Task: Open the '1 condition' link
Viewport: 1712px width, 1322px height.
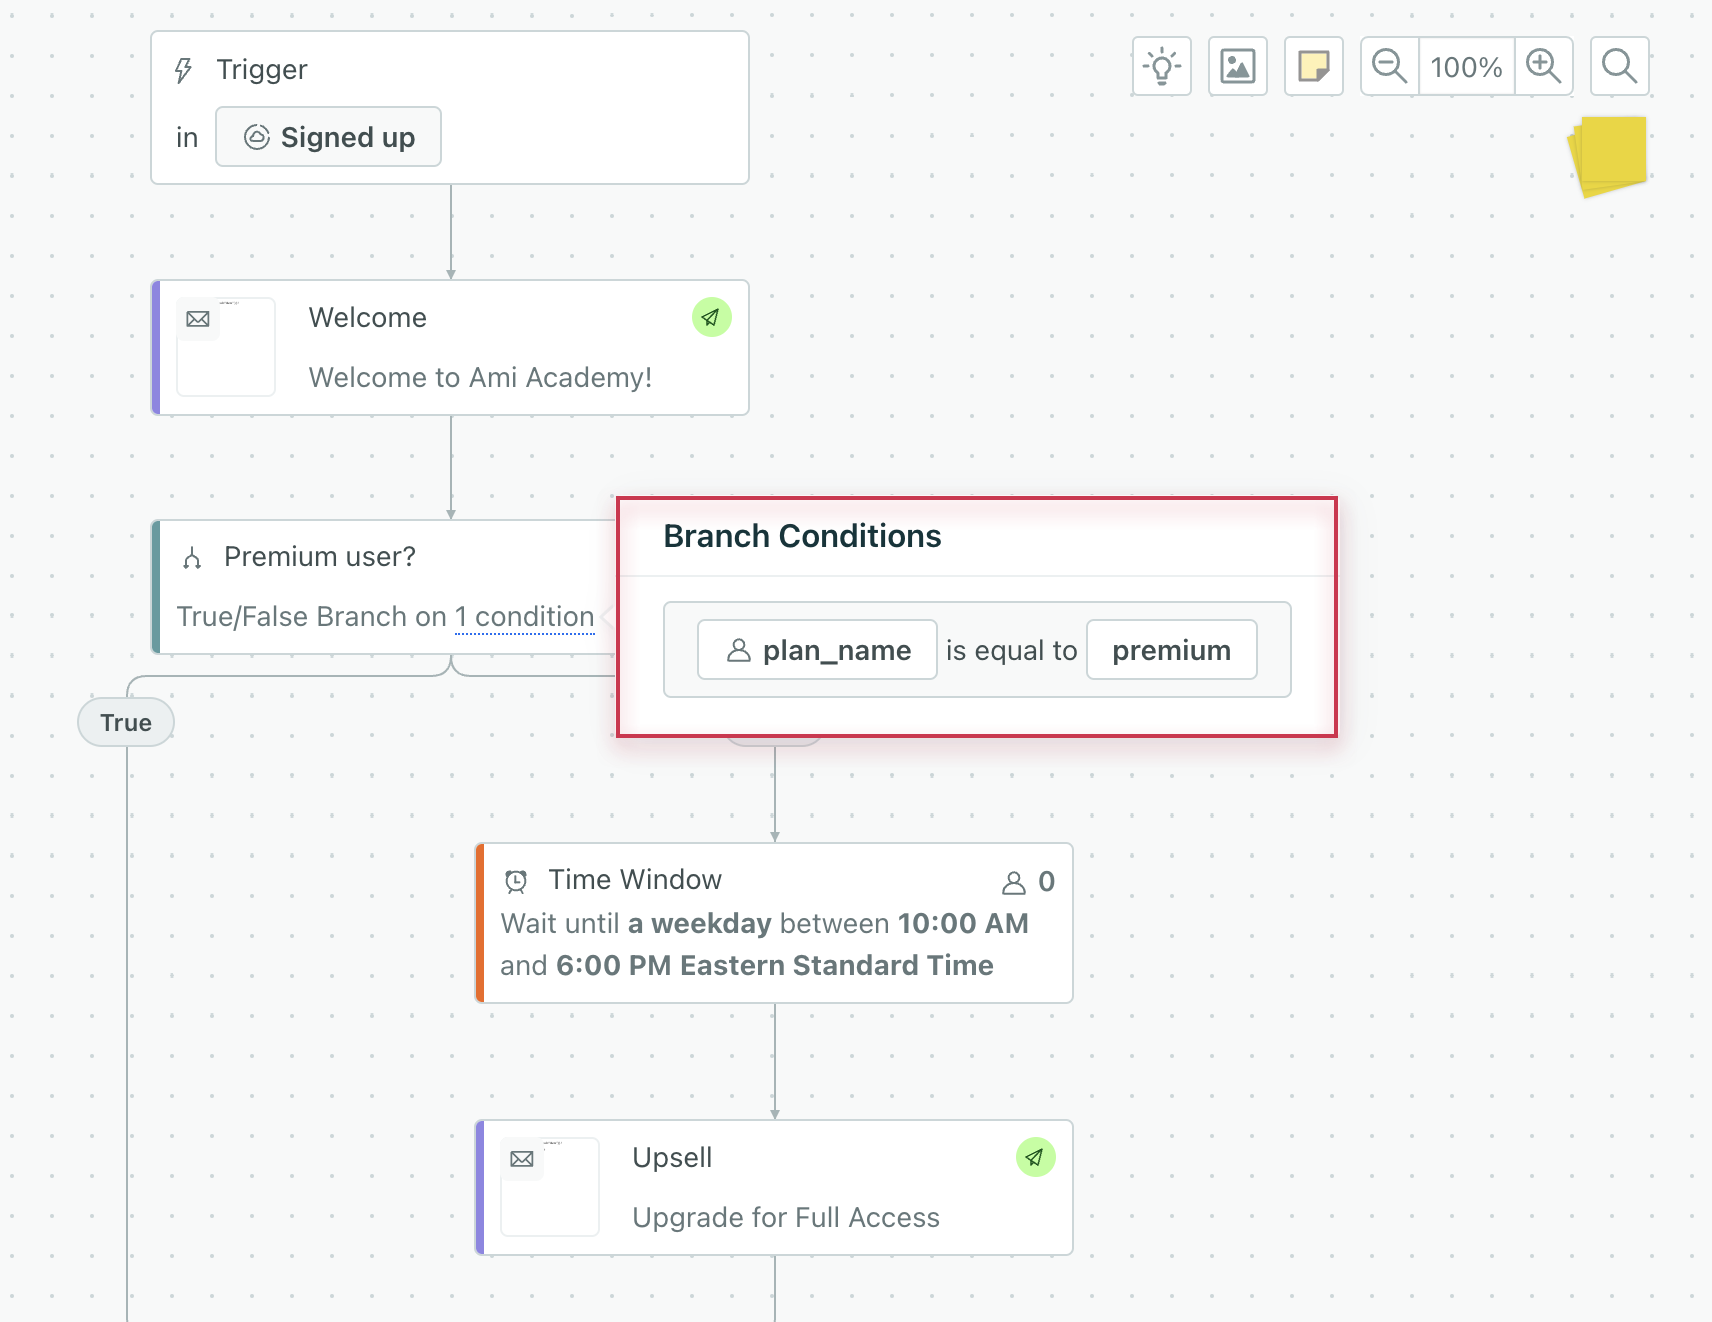Action: [525, 617]
